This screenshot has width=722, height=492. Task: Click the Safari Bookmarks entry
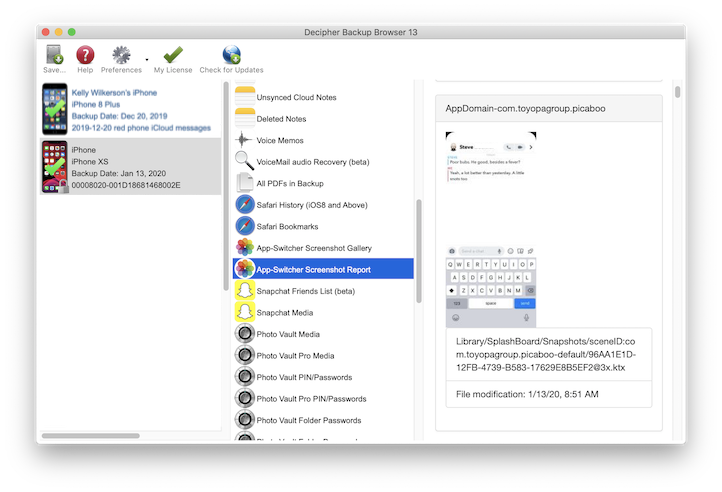(287, 226)
